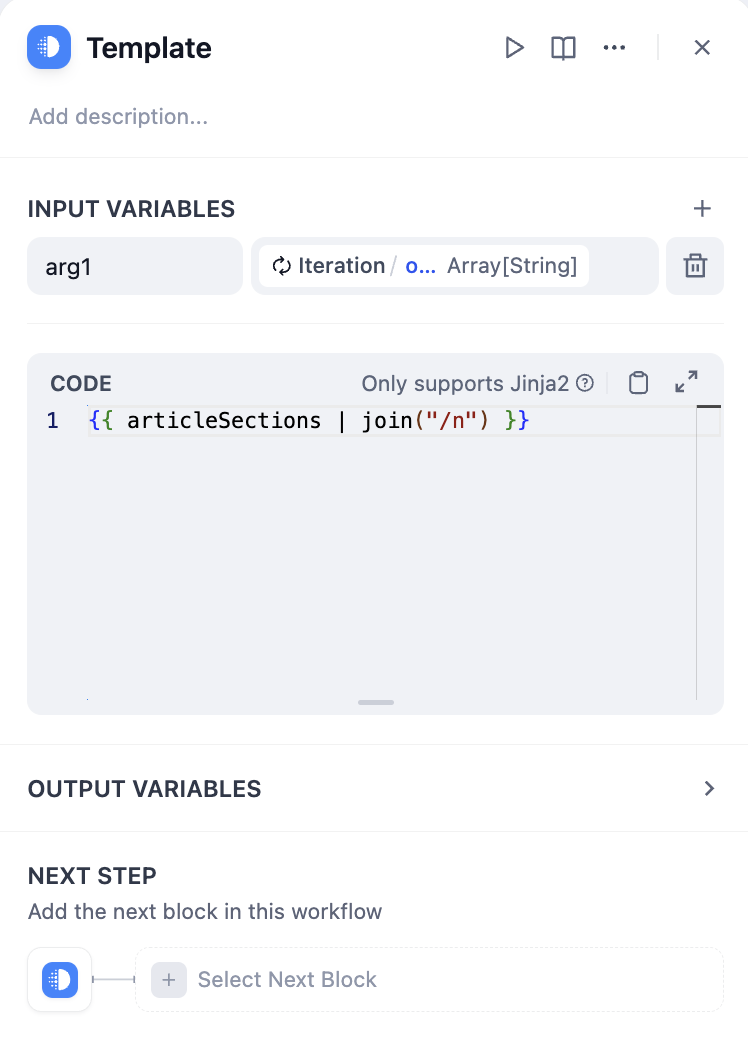Click the Template node icon under Next Step
This screenshot has width=748, height=1046.
coord(60,980)
